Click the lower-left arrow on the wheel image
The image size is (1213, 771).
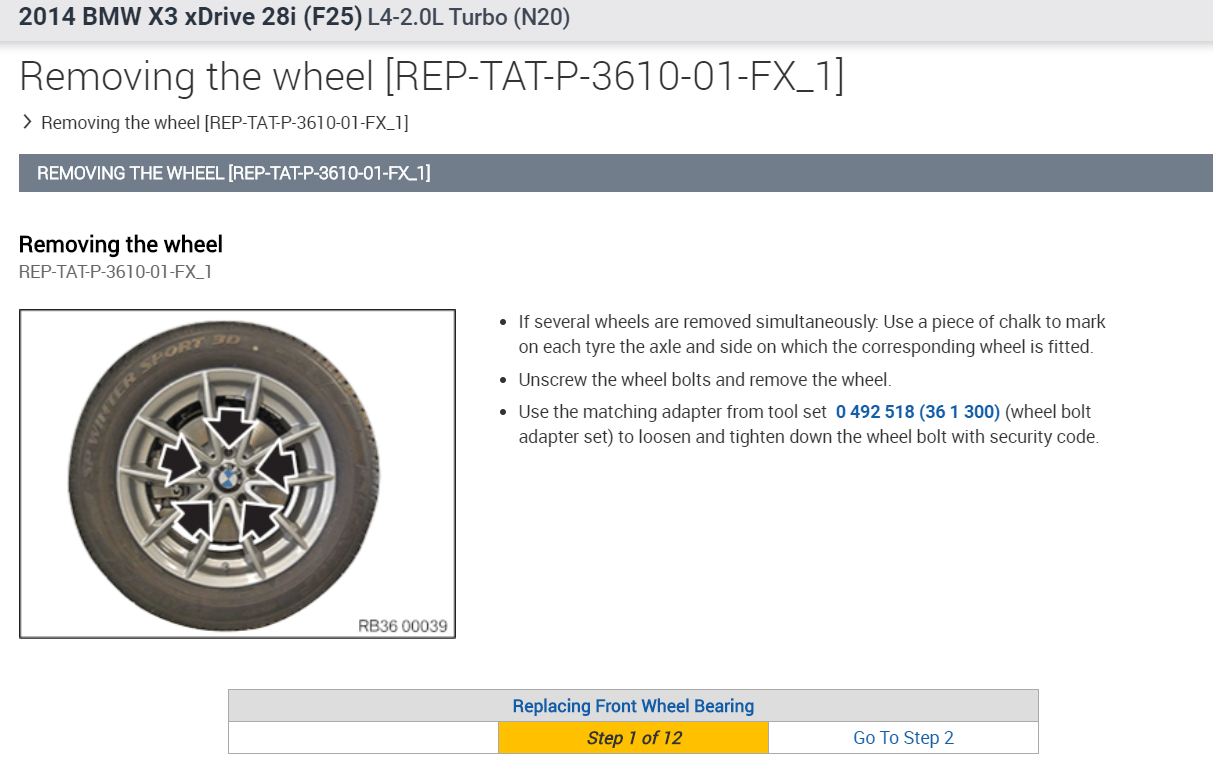pos(196,519)
